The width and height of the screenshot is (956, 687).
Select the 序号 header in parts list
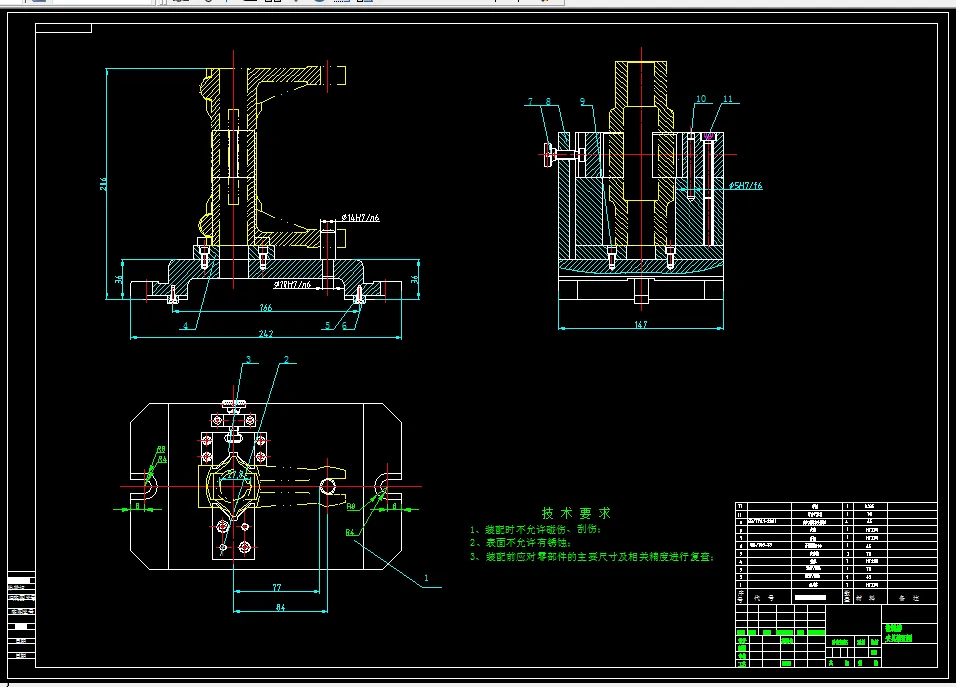tap(741, 596)
